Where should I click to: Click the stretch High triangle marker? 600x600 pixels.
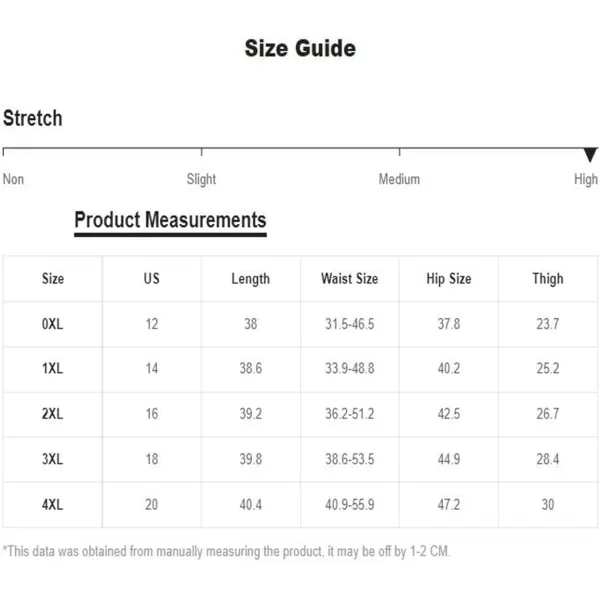(590, 155)
